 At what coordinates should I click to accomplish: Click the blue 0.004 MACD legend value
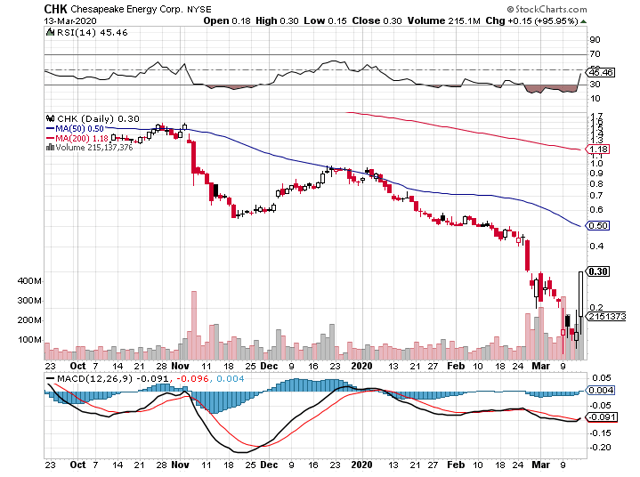coord(230,379)
